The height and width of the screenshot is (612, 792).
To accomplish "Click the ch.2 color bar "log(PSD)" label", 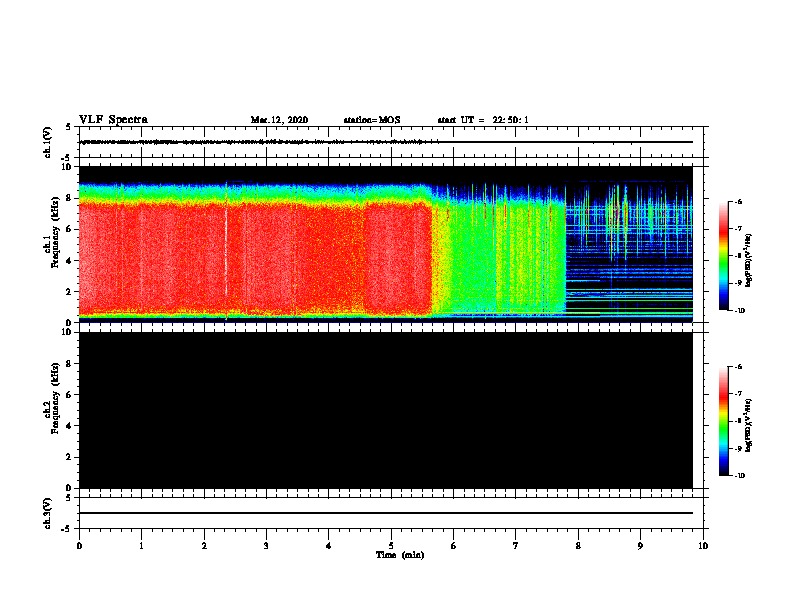I will pos(749,425).
